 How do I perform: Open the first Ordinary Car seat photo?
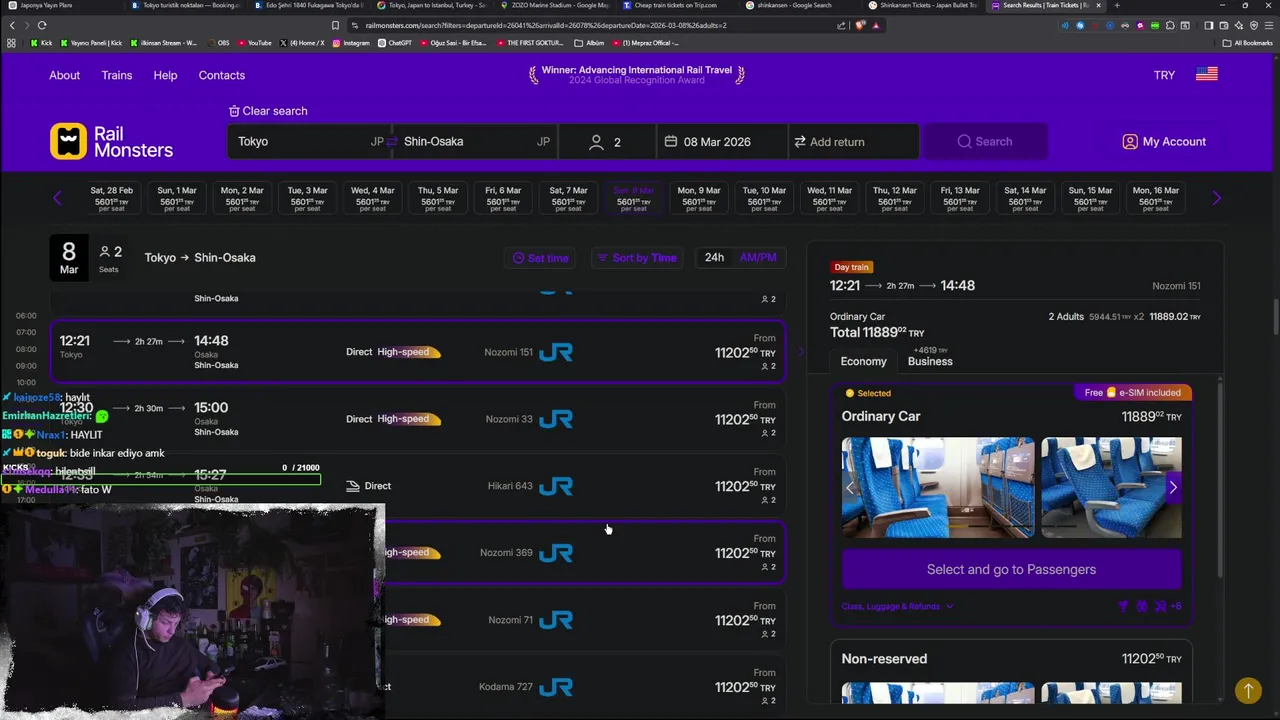tap(938, 487)
